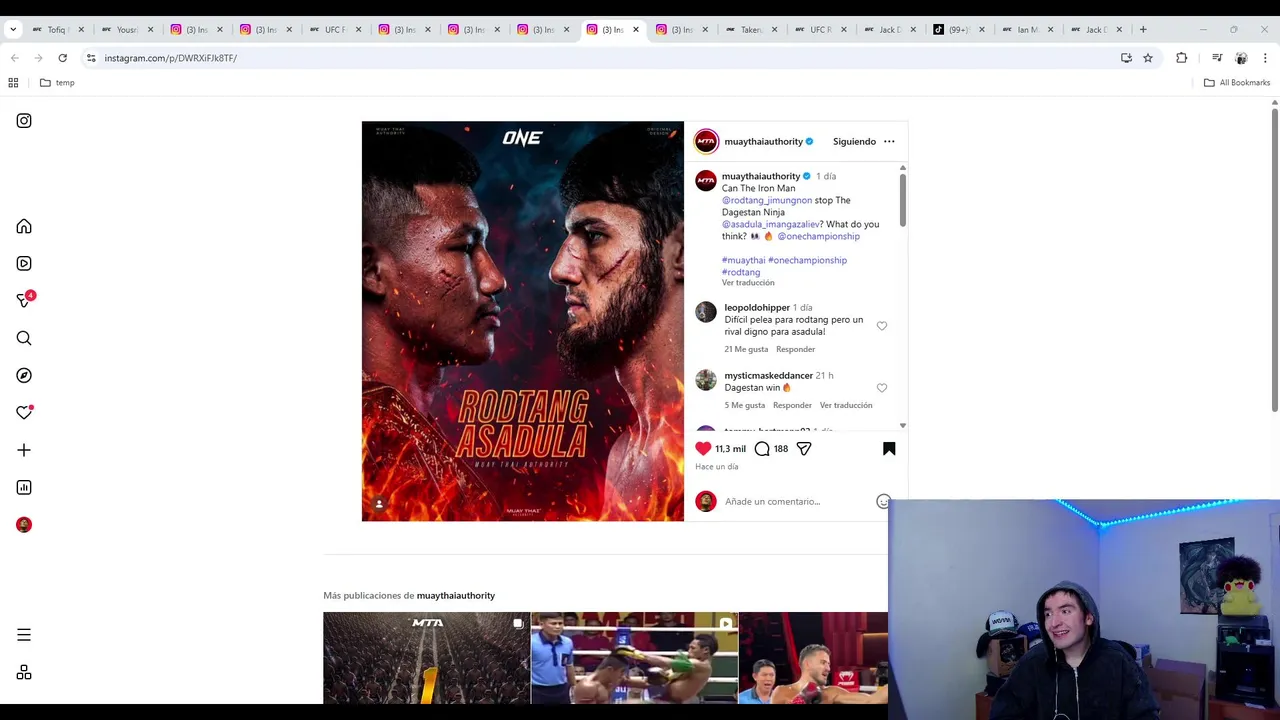Bookmark page with star icon

(x=1148, y=58)
